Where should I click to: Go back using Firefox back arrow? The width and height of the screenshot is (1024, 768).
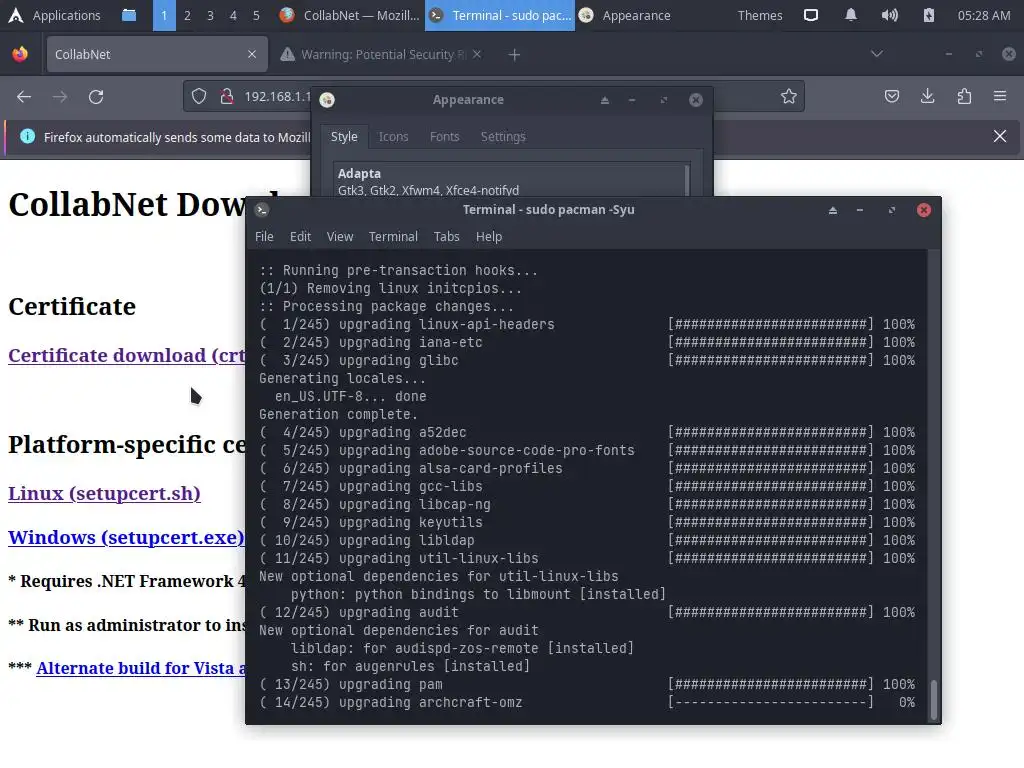(x=24, y=97)
